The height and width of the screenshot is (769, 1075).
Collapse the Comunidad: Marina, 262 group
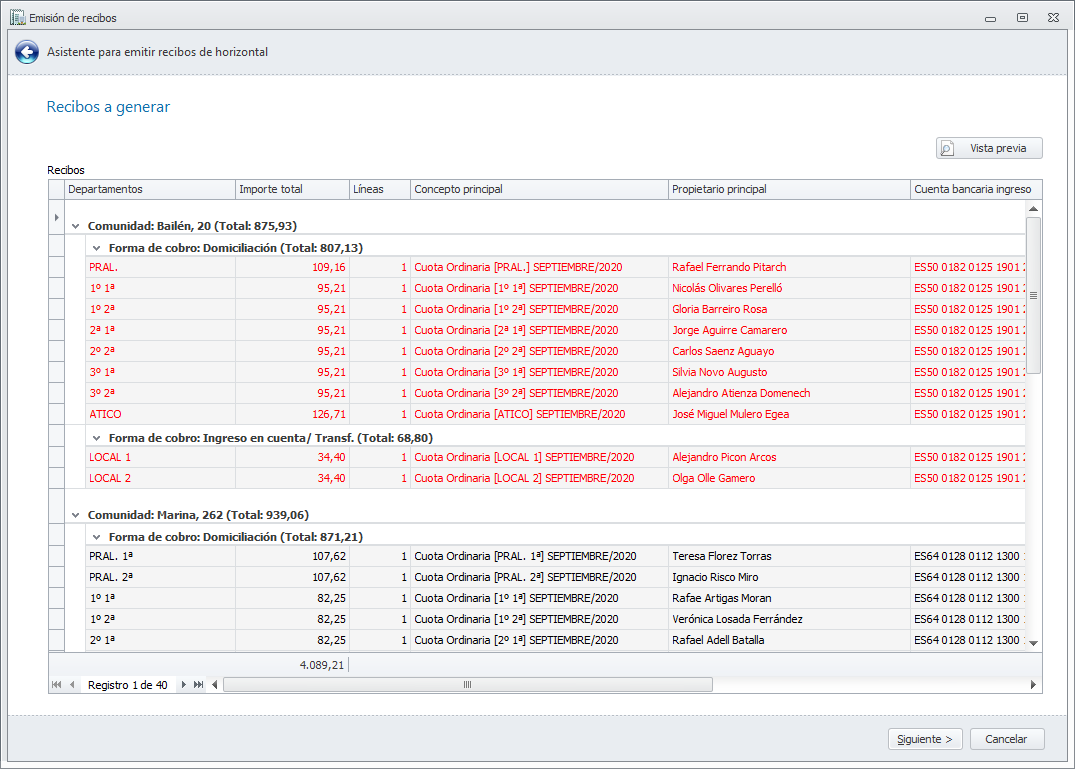coord(76,515)
